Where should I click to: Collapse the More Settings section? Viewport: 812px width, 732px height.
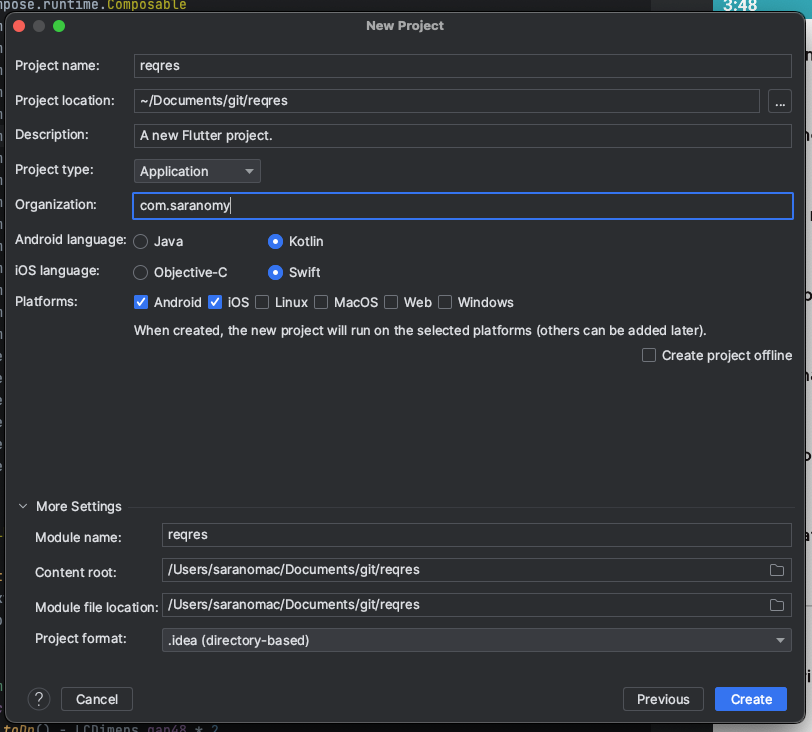tap(23, 506)
